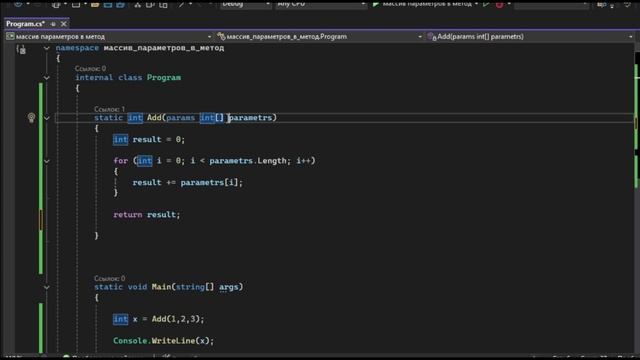
Task: Click the 'Program' class name in code
Action: [x=164, y=78]
